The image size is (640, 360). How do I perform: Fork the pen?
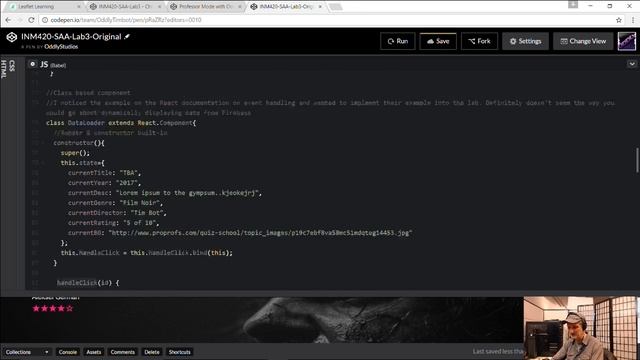479,41
